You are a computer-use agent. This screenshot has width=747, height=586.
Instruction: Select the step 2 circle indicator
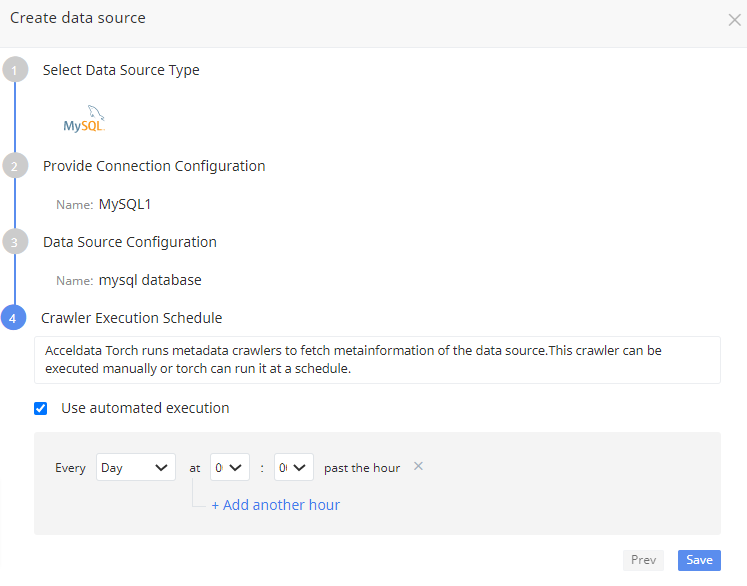[15, 166]
